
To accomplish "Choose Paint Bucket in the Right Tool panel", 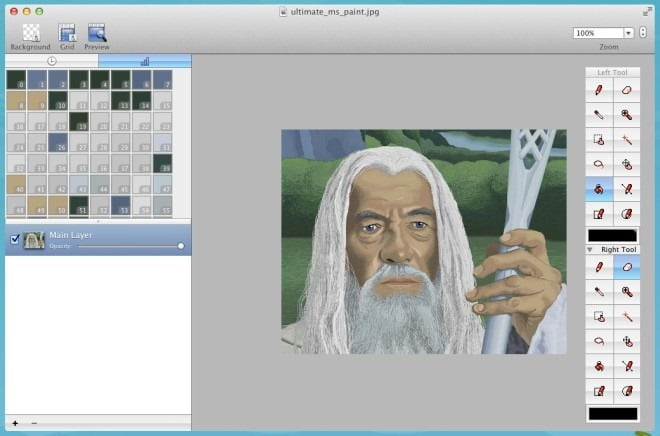I will 599,366.
